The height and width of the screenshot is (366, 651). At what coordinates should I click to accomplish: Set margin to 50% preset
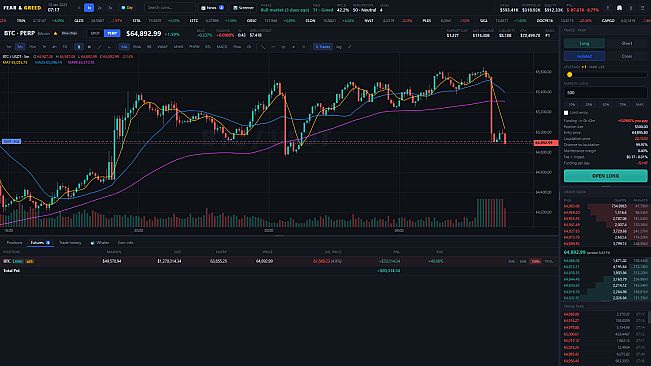tap(606, 105)
